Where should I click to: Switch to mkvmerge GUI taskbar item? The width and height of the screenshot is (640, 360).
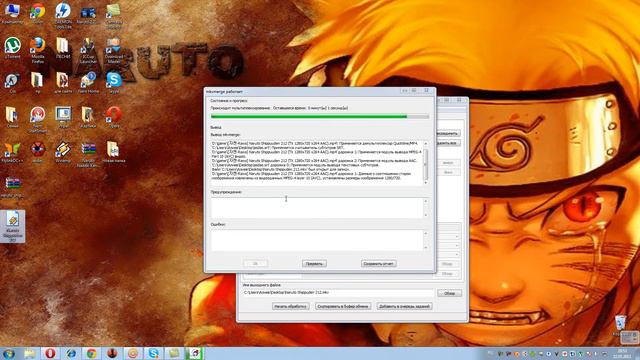tap(194, 353)
